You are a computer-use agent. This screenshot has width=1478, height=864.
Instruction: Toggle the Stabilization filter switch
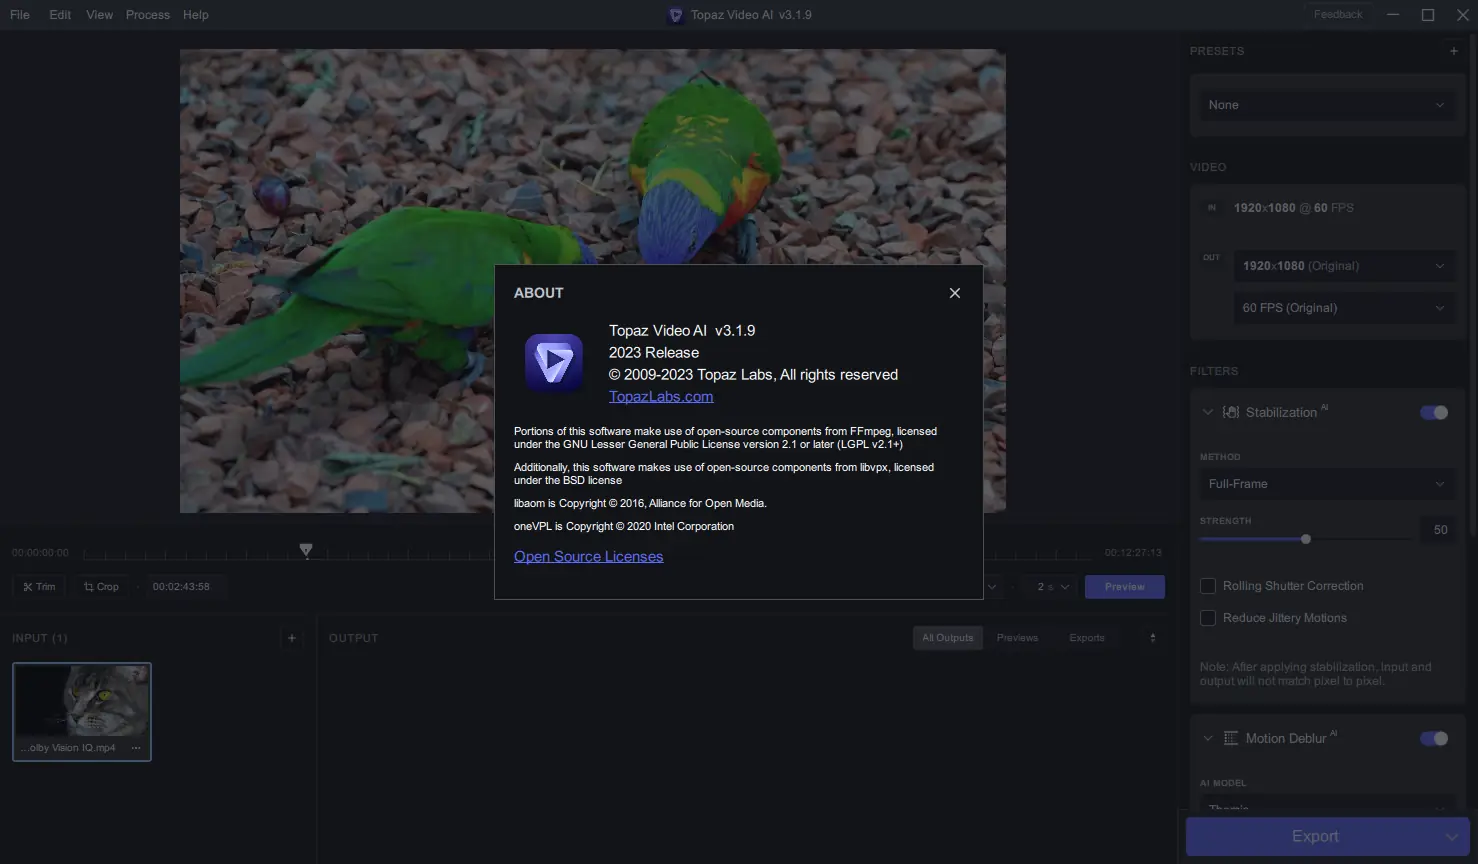coord(1434,412)
